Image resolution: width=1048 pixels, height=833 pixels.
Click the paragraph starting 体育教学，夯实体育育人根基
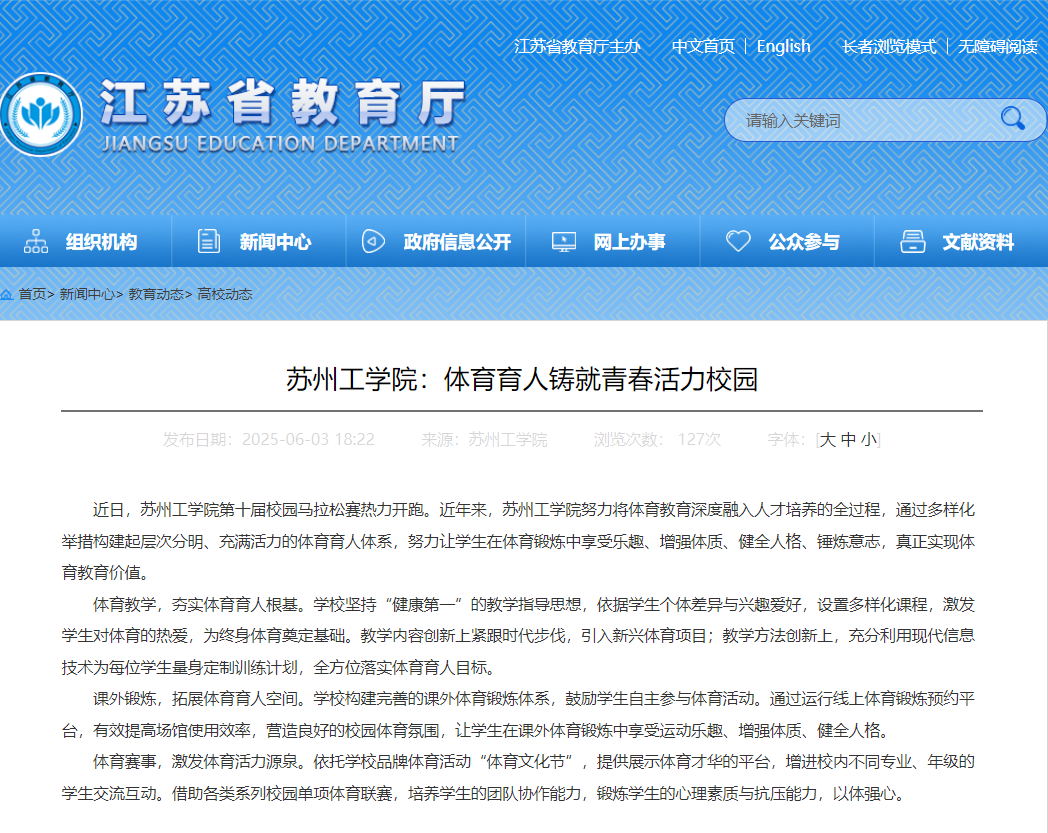coord(518,636)
